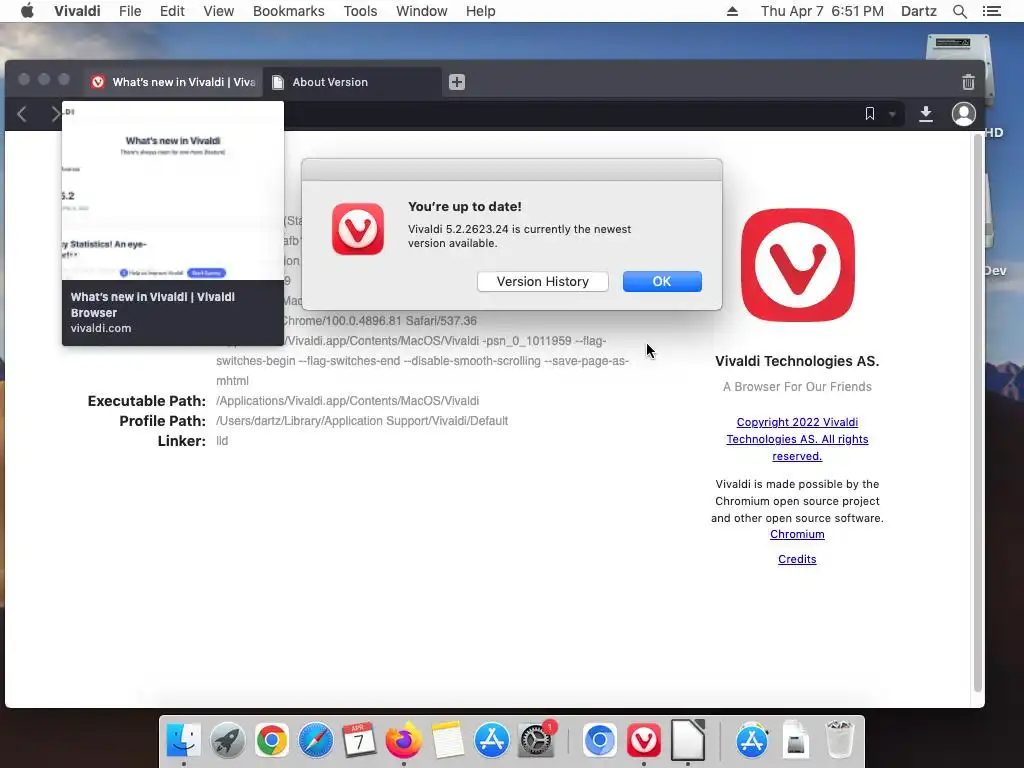Open the View menu

[218, 11]
